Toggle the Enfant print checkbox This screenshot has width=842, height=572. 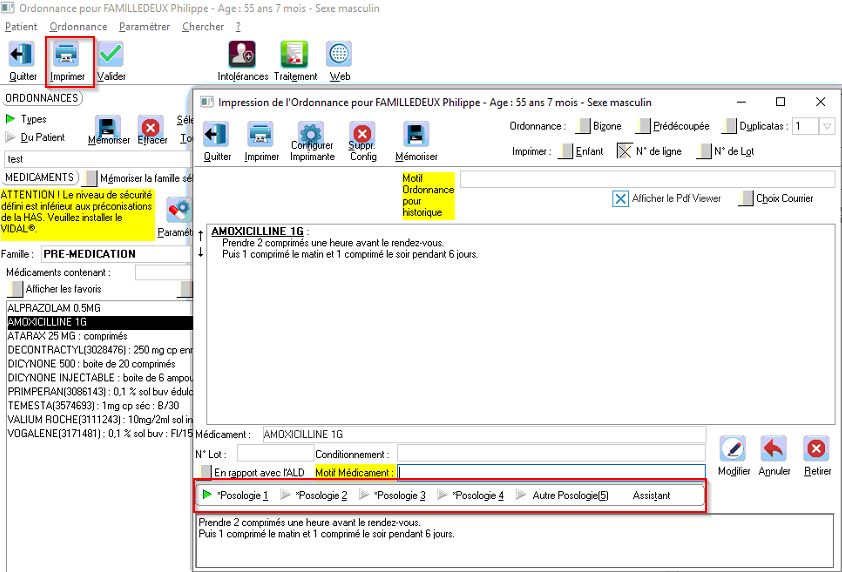point(565,151)
